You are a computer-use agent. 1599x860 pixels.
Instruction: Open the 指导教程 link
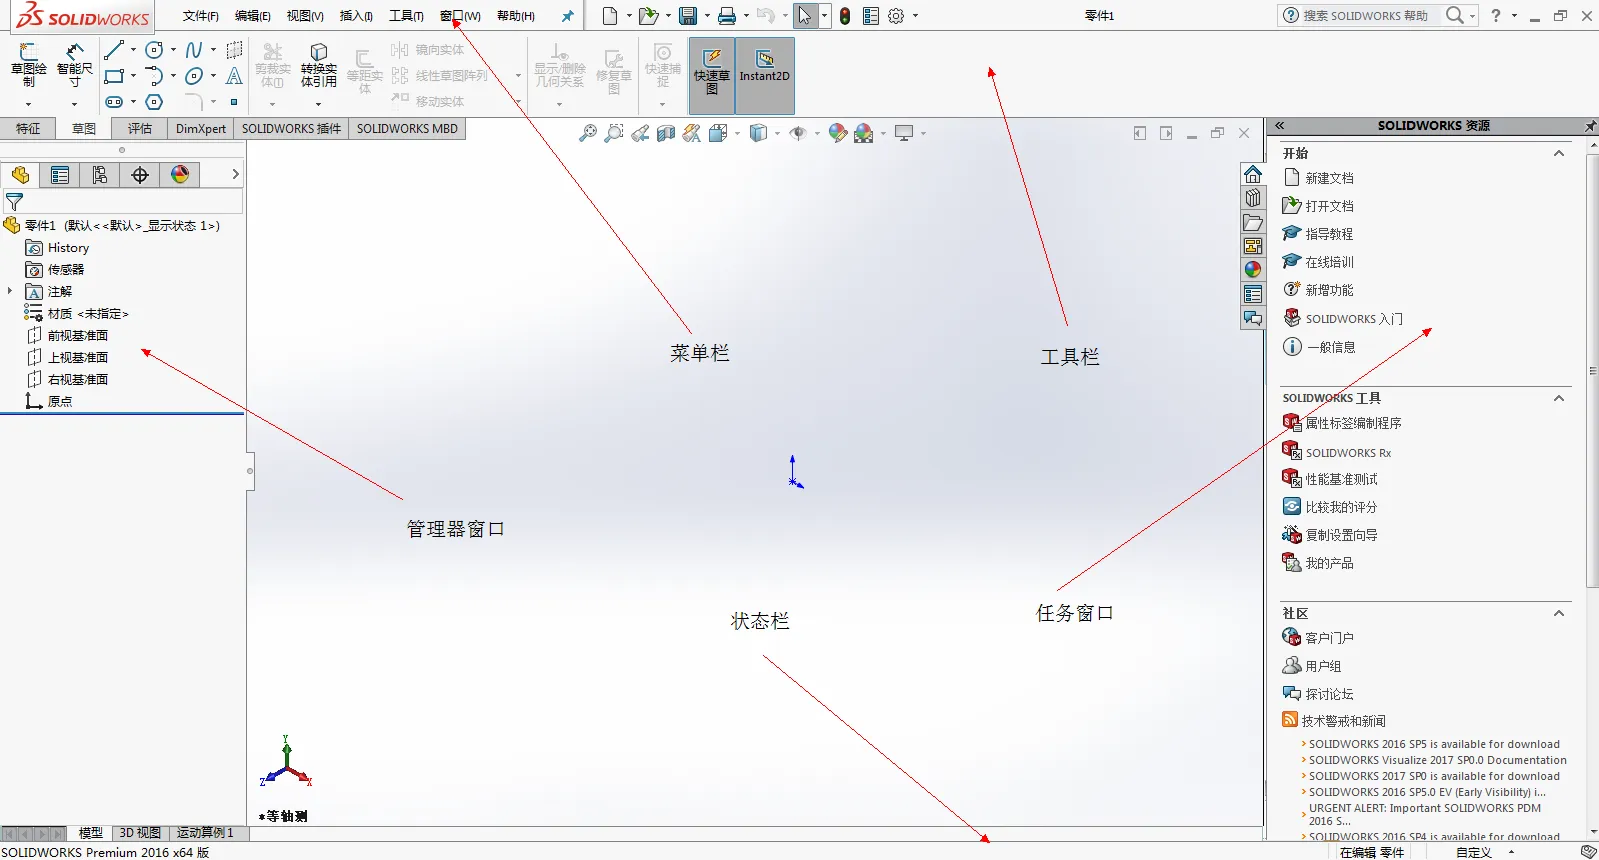[x=1329, y=234]
